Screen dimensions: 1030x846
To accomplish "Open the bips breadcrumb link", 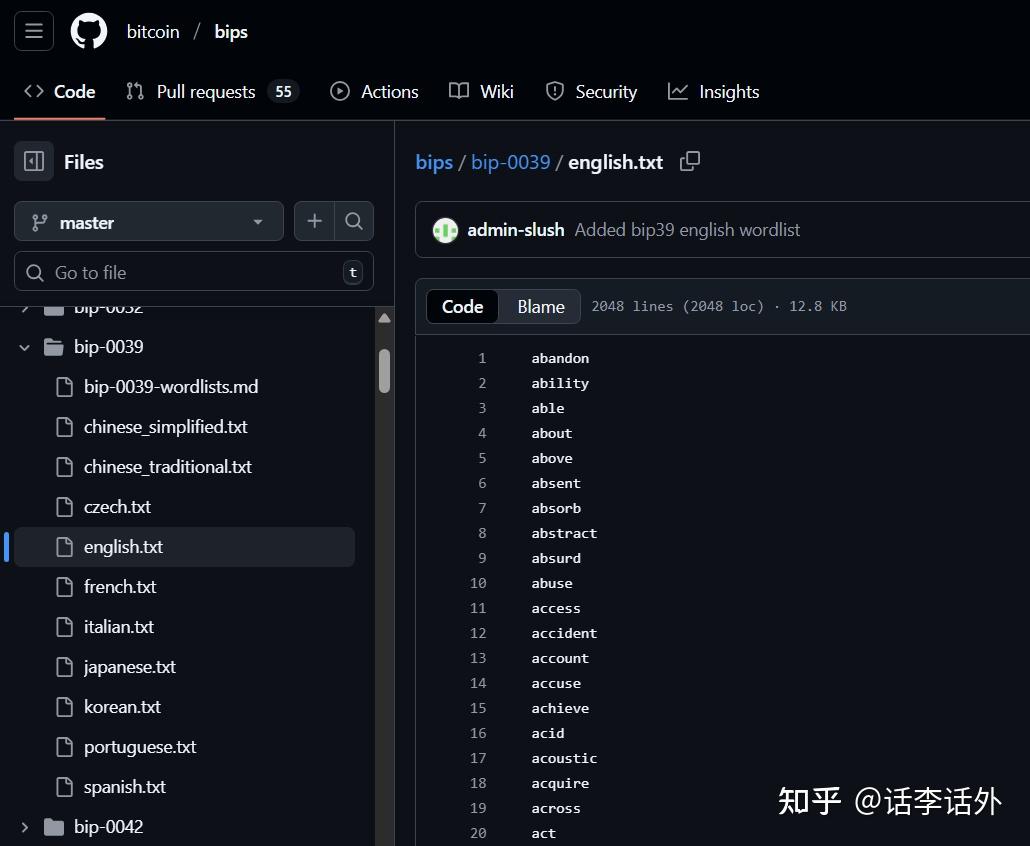I will click(434, 162).
